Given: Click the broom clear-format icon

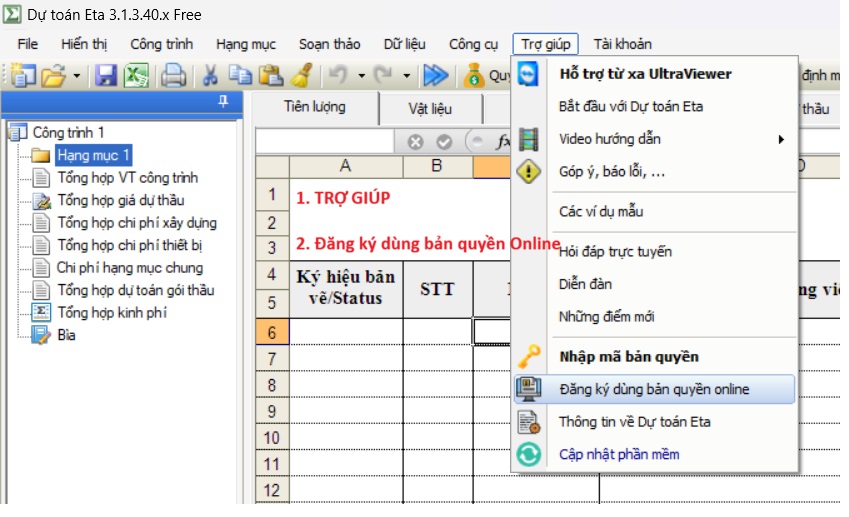Looking at the screenshot, I should click(x=302, y=75).
